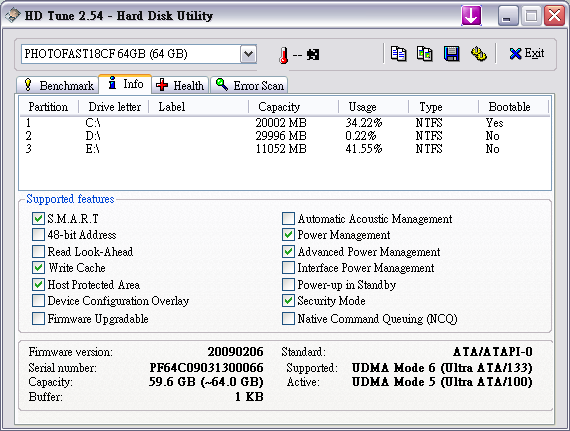This screenshot has height=431, width=570.
Task: Click the copy screenshot to clipboard icon
Action: pyautogui.click(x=425, y=54)
